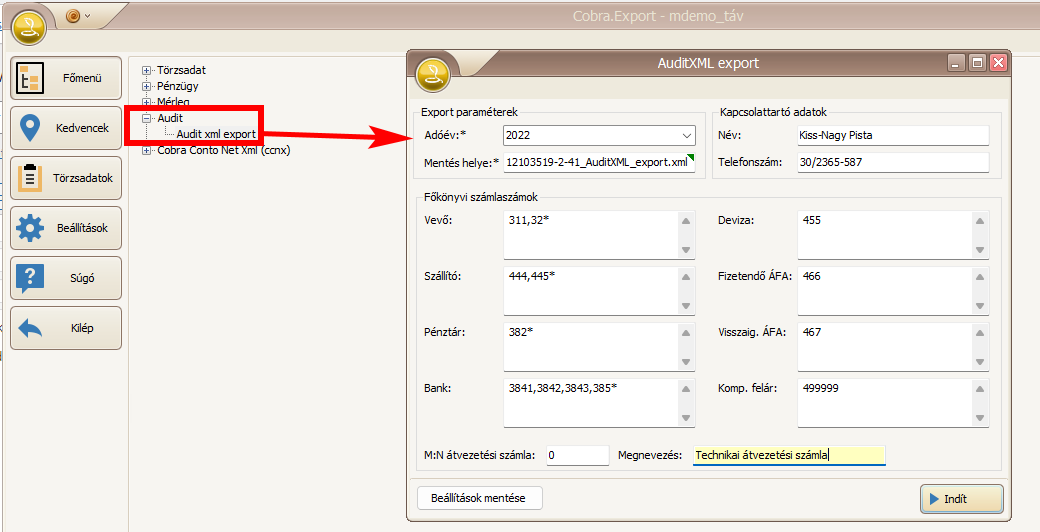The image size is (1040, 532).
Task: Select Audit xml export tree item
Action: click(x=216, y=134)
